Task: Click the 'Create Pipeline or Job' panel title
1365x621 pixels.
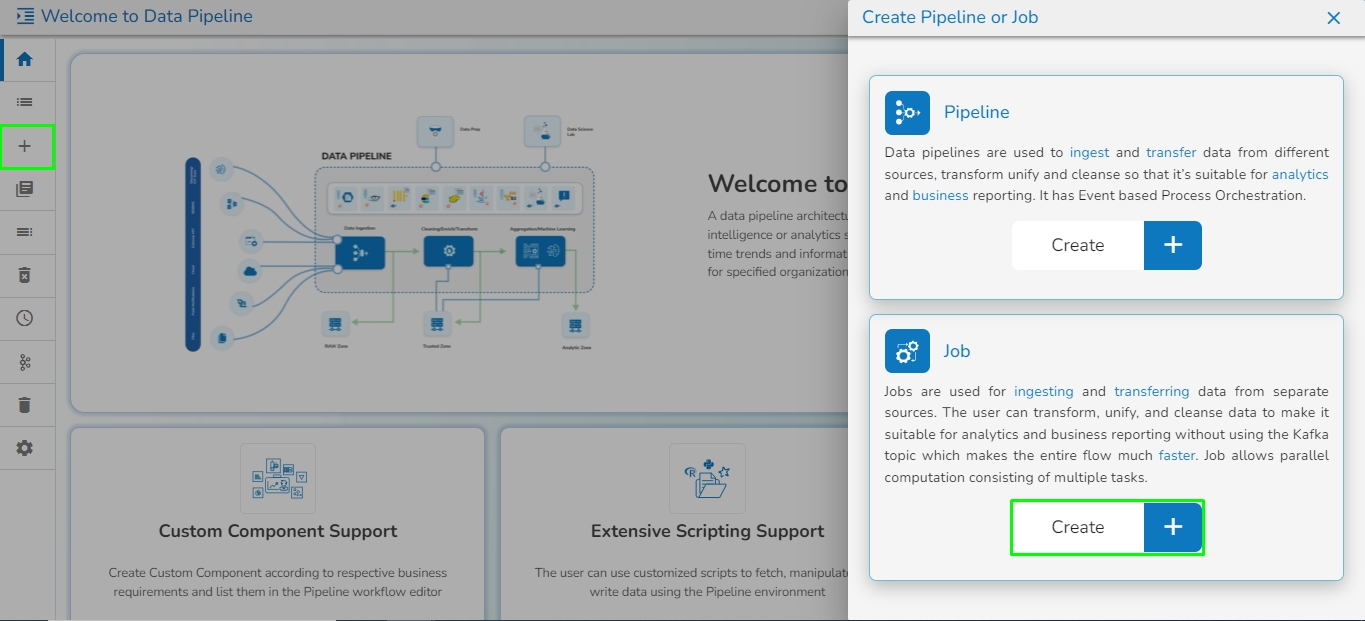Action: click(x=950, y=17)
